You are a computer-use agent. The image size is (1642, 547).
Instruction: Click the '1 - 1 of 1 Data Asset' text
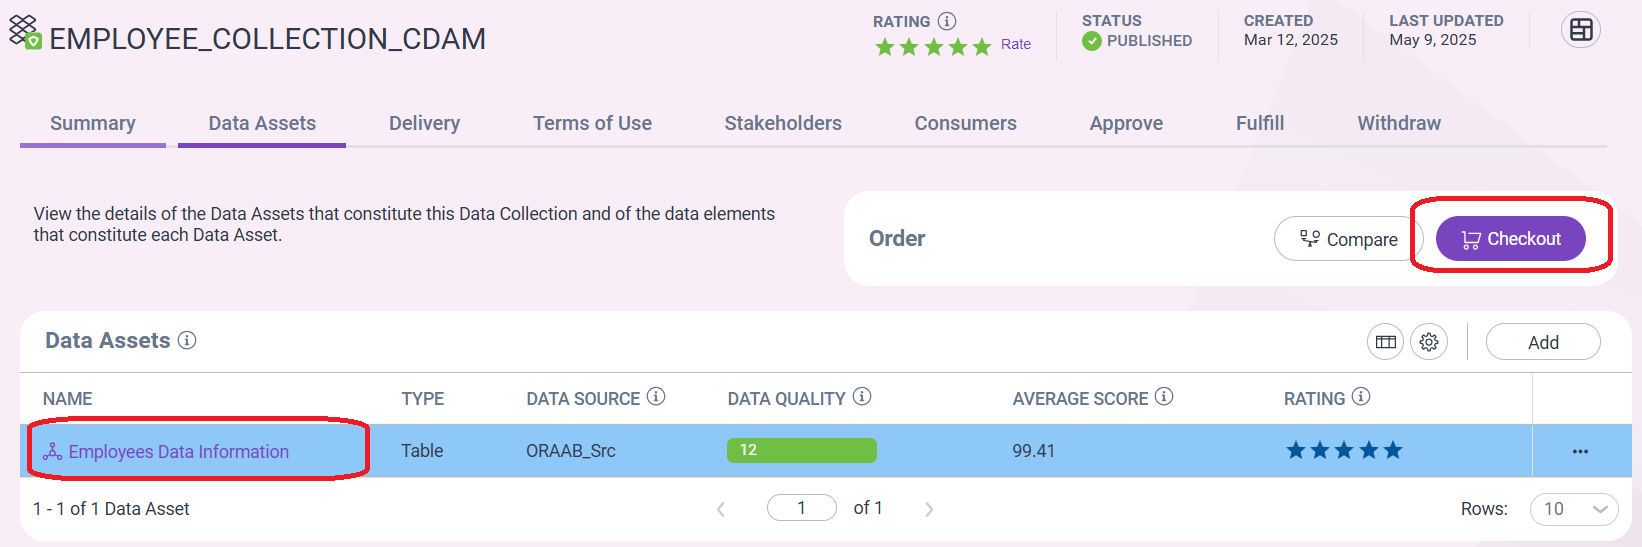coord(111,509)
